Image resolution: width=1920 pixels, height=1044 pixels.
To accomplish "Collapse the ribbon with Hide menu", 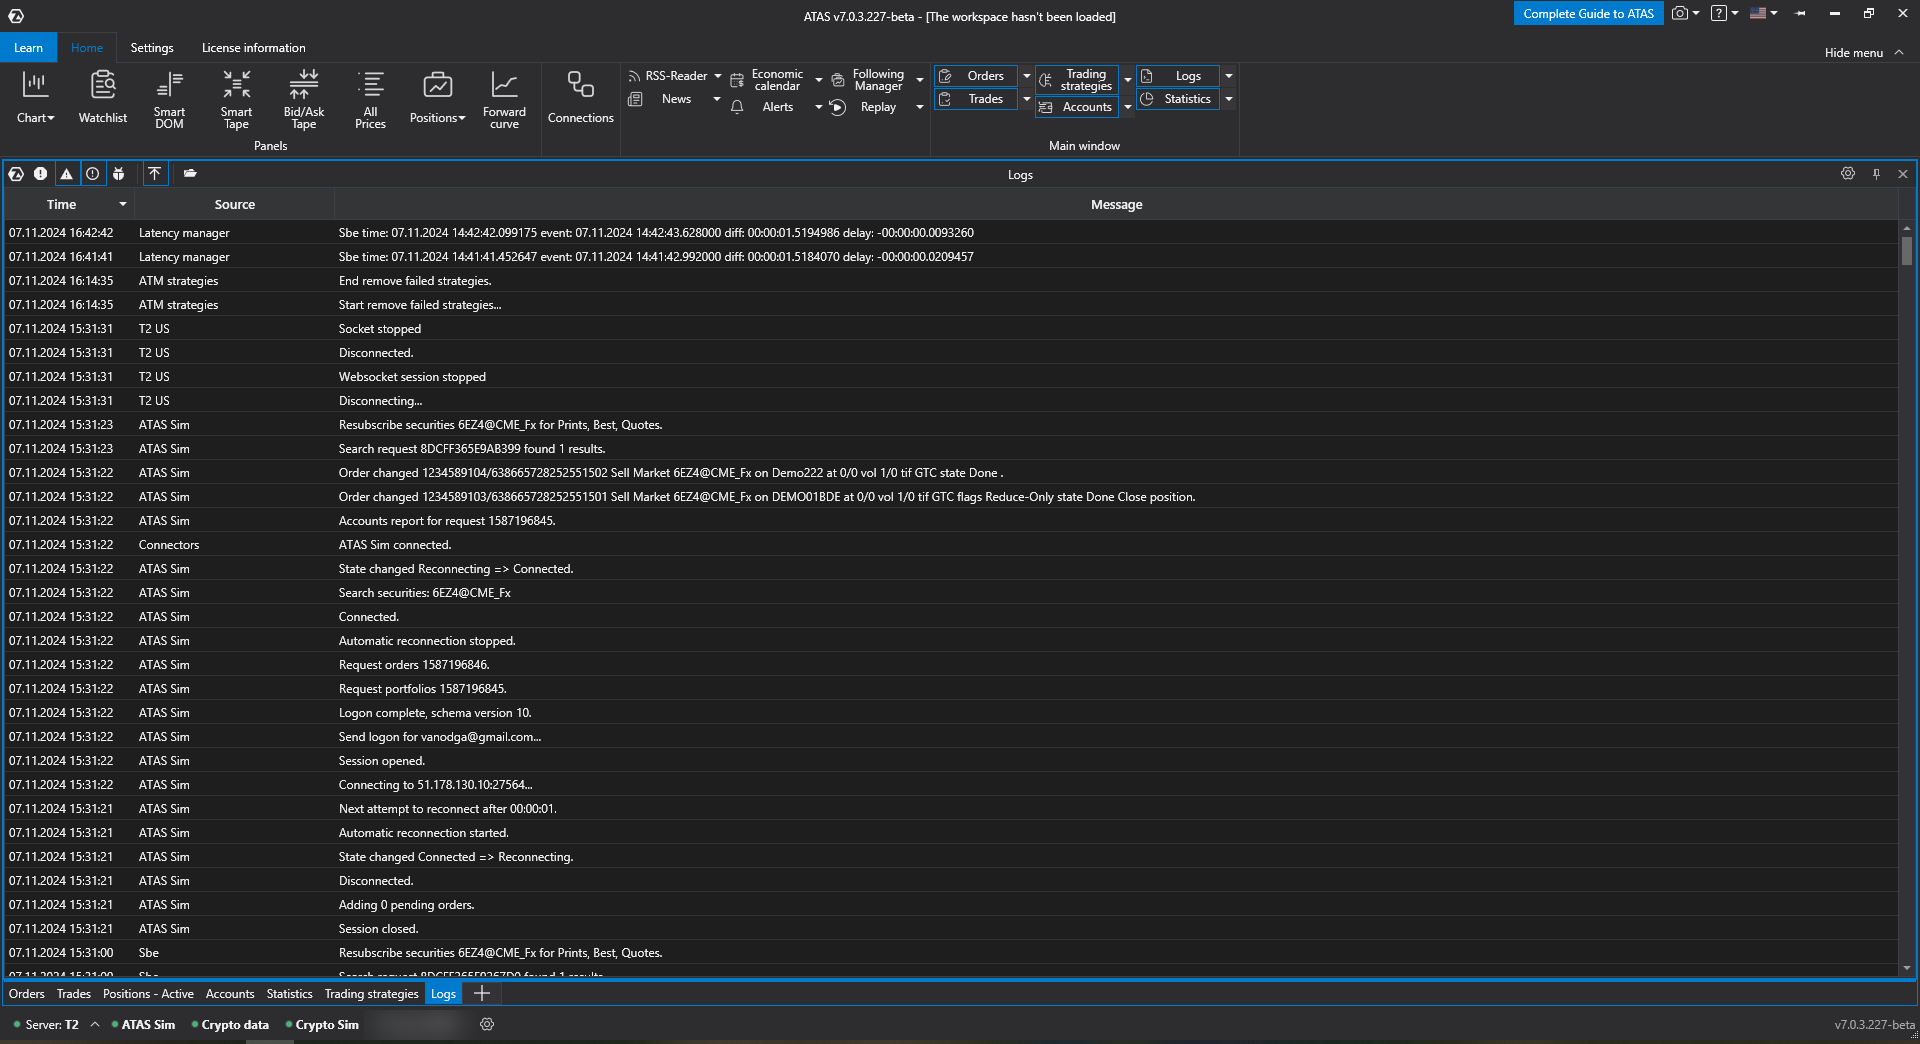I will tap(1864, 53).
